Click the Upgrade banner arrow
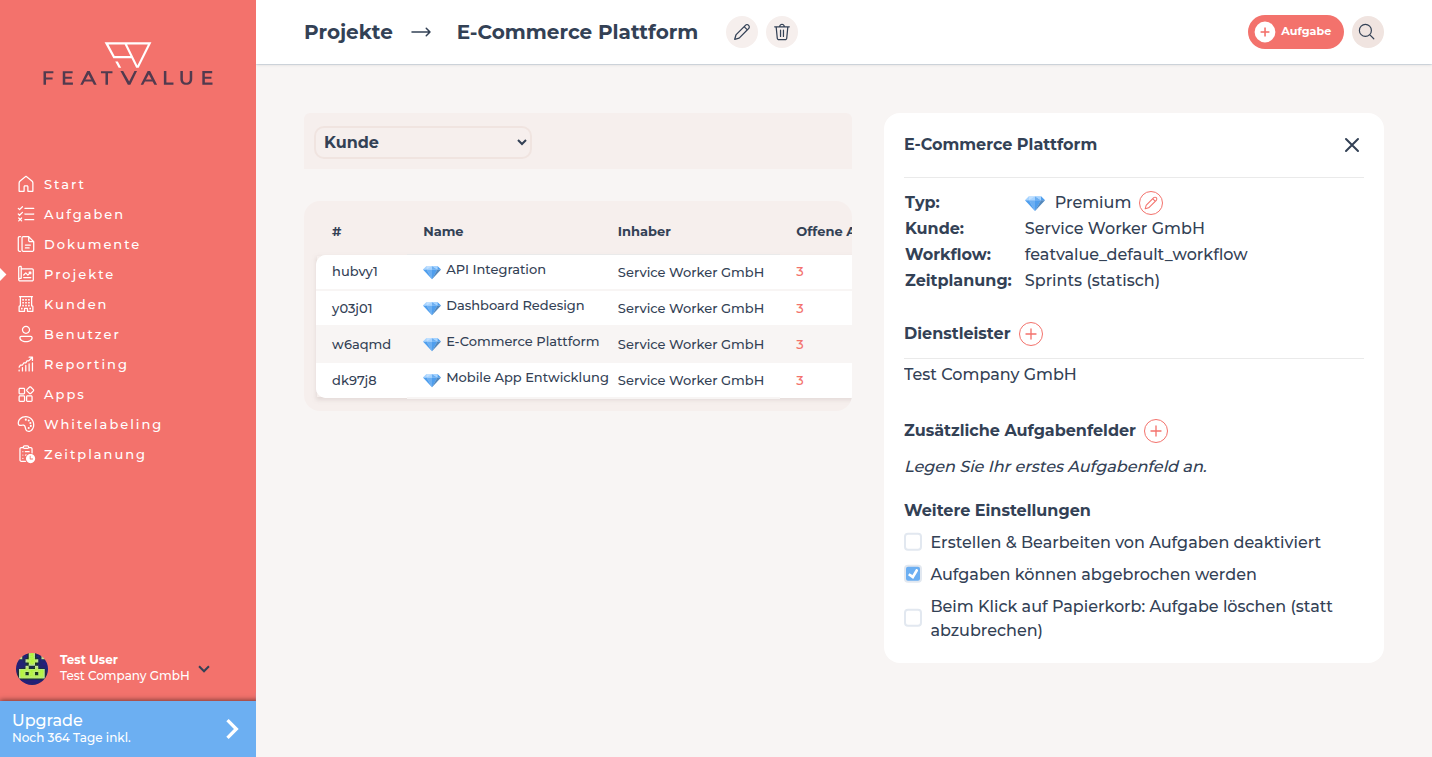 tap(232, 729)
